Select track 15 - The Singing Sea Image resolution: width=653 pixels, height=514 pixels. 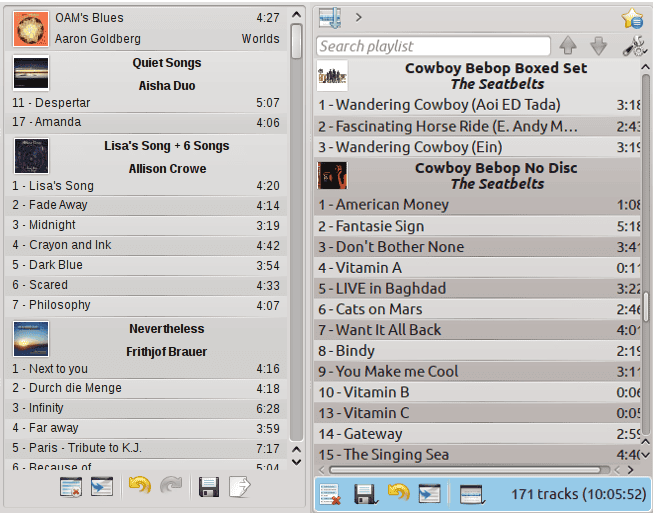point(477,455)
